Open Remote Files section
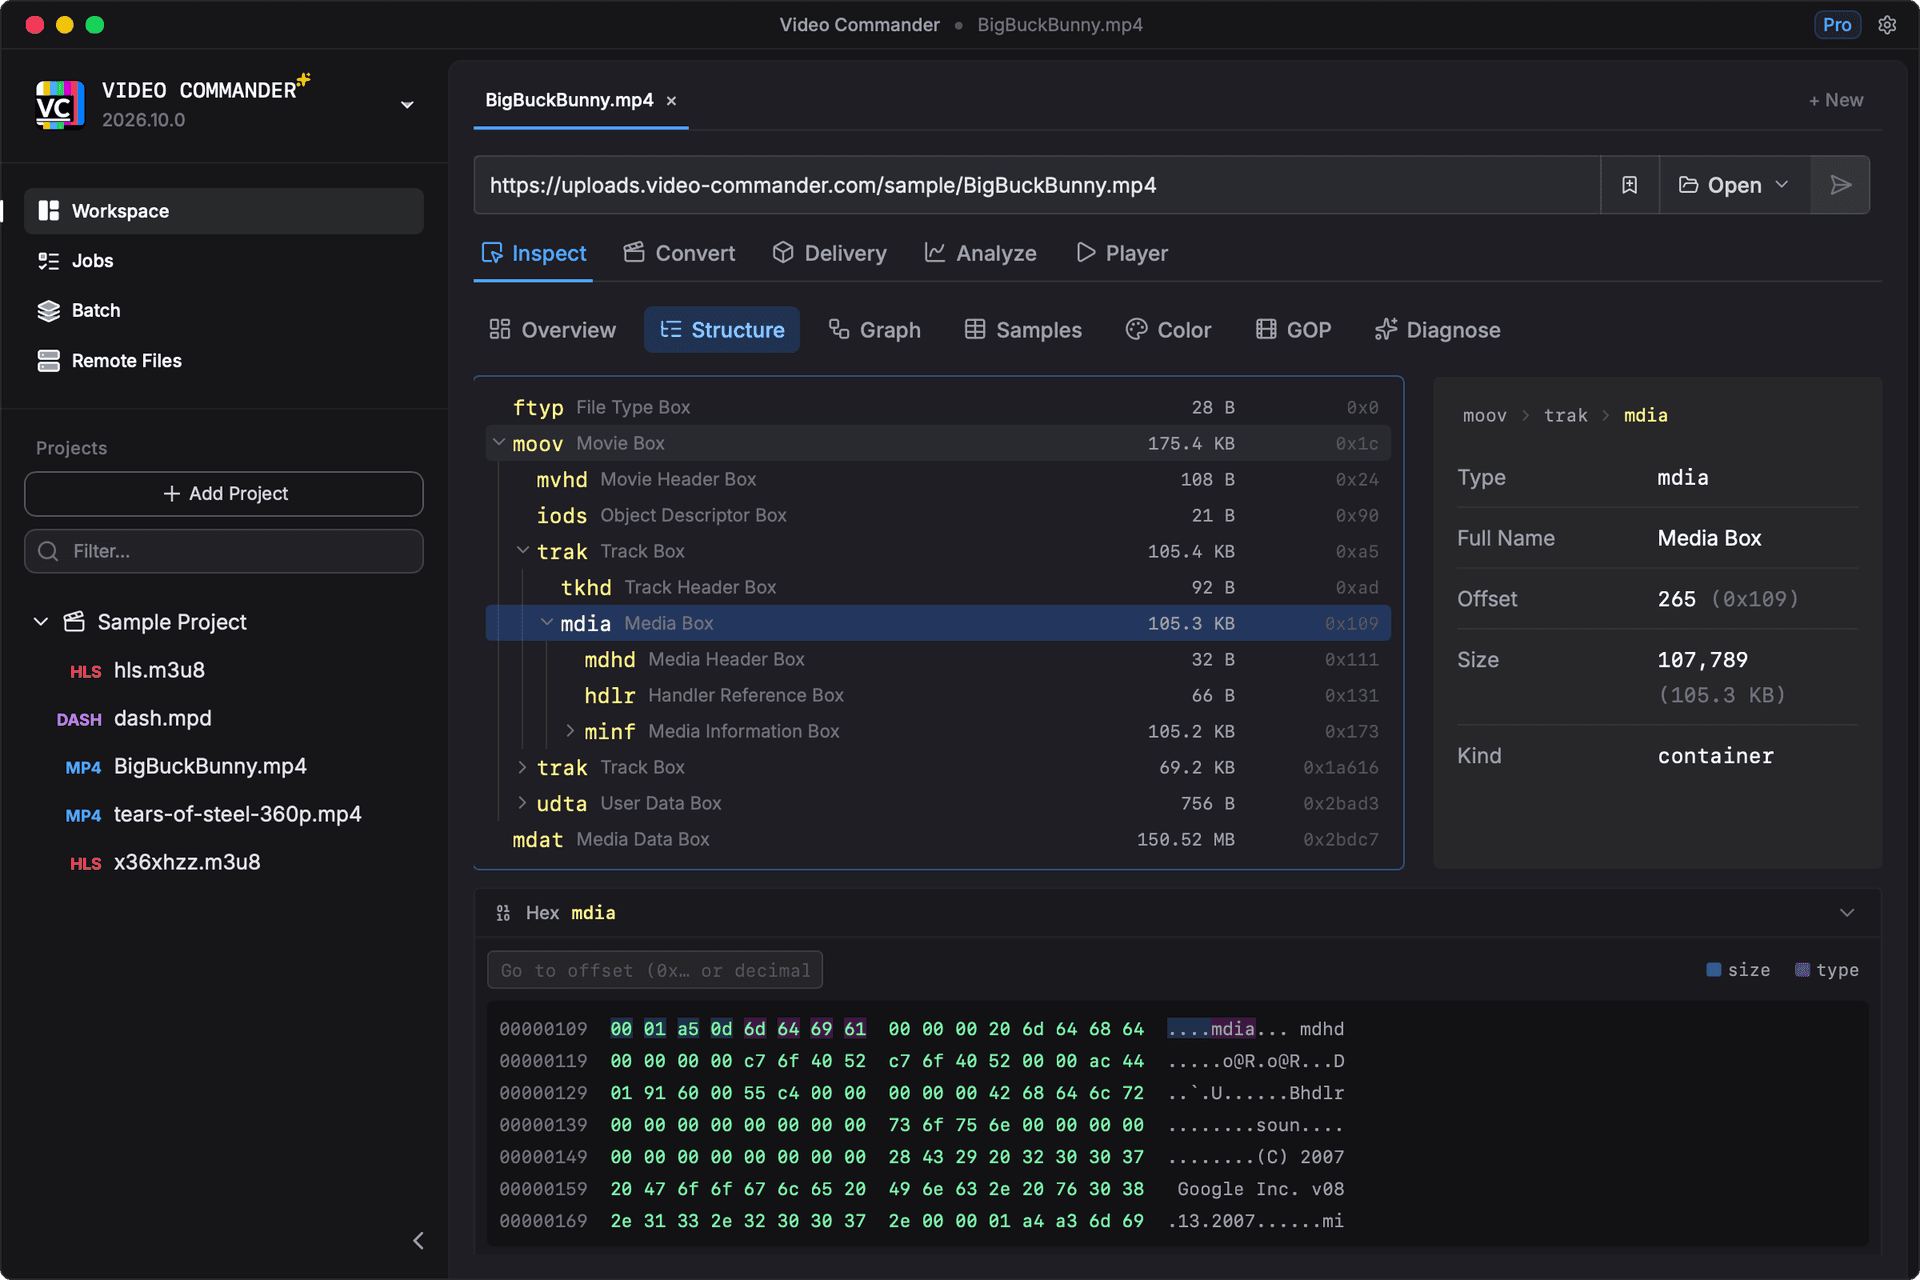 (224, 361)
